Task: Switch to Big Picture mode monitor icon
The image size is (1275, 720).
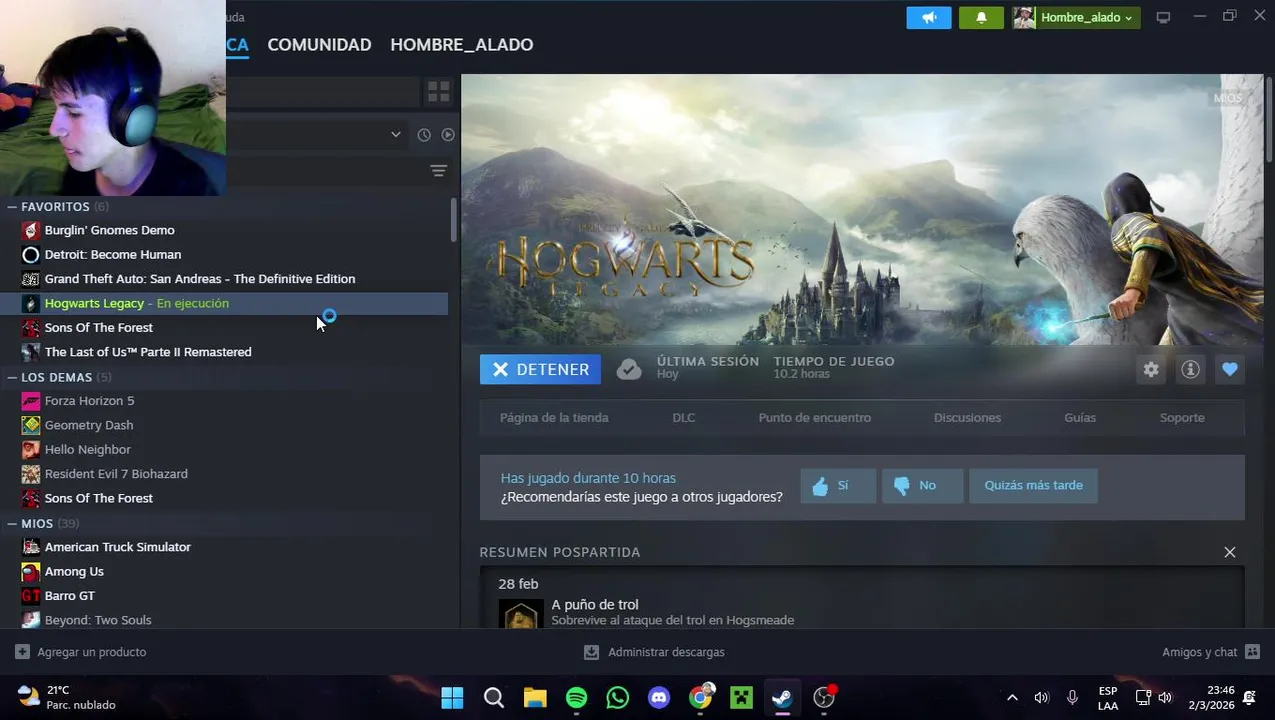Action: 1163,17
